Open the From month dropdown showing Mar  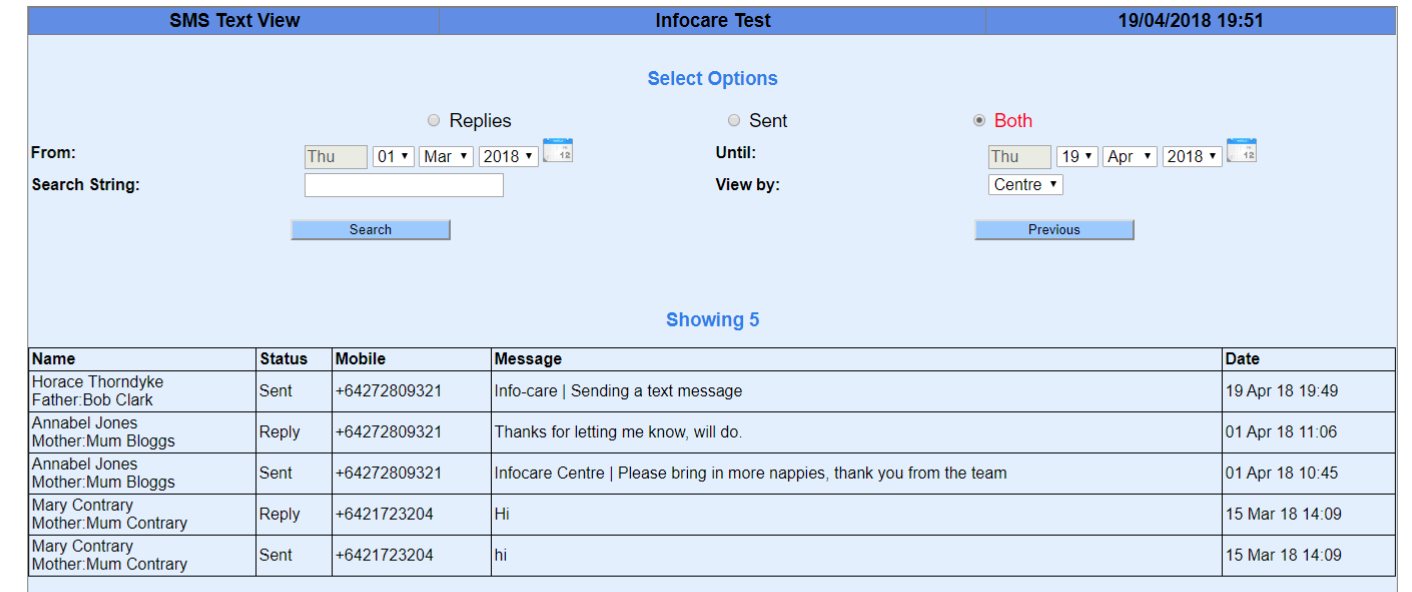point(446,157)
